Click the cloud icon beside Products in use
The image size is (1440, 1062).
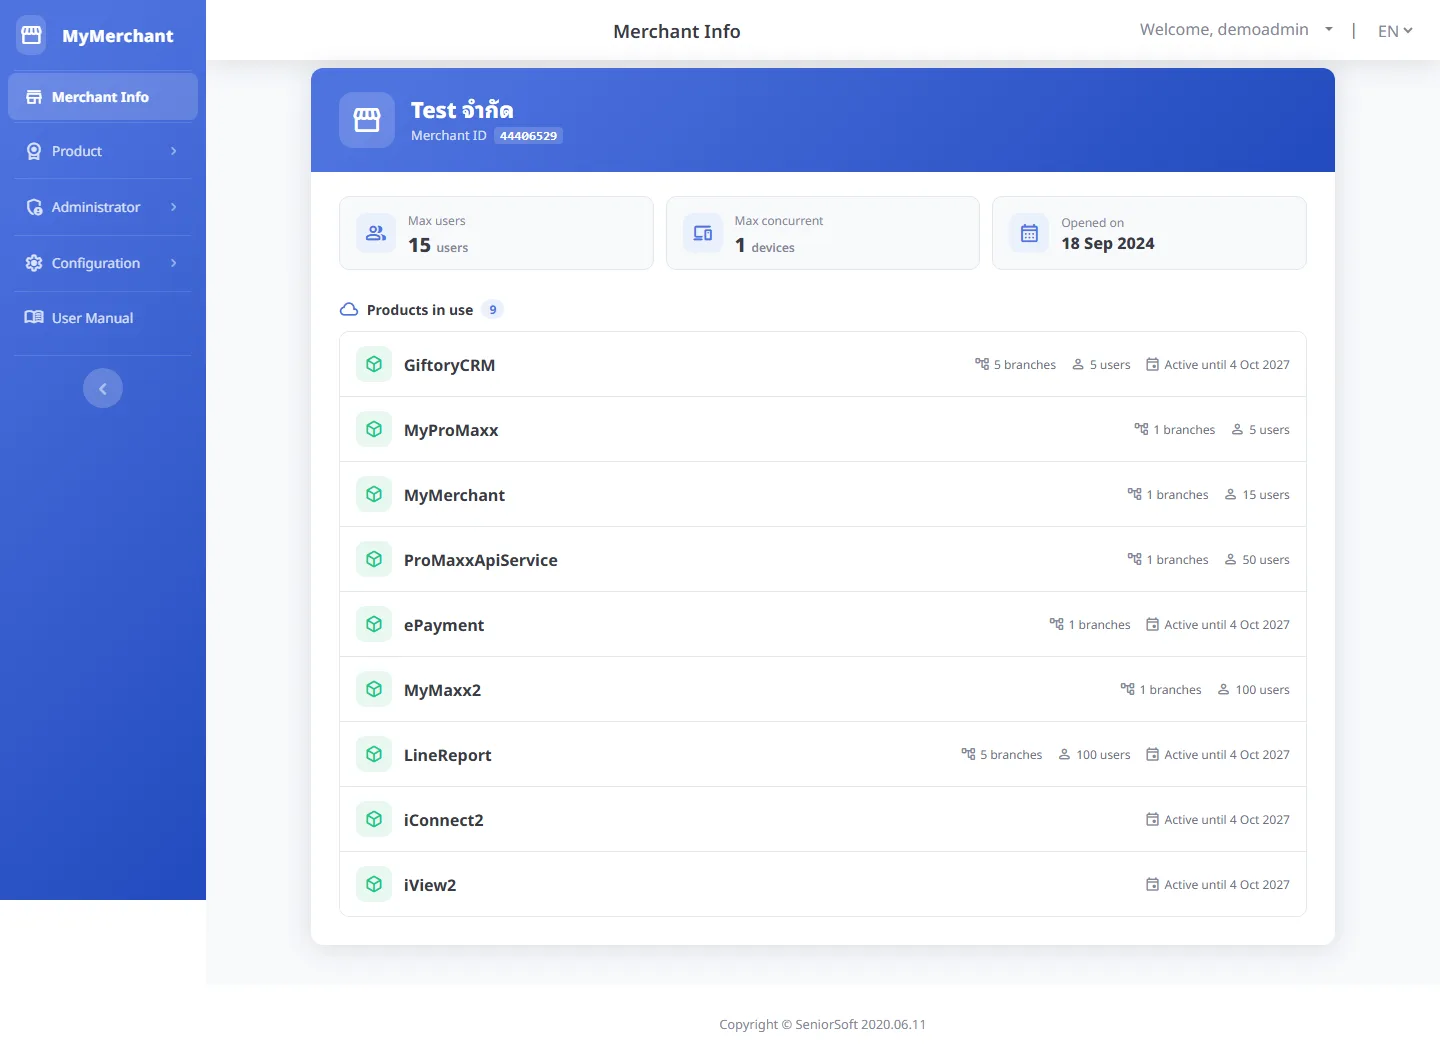[349, 310]
